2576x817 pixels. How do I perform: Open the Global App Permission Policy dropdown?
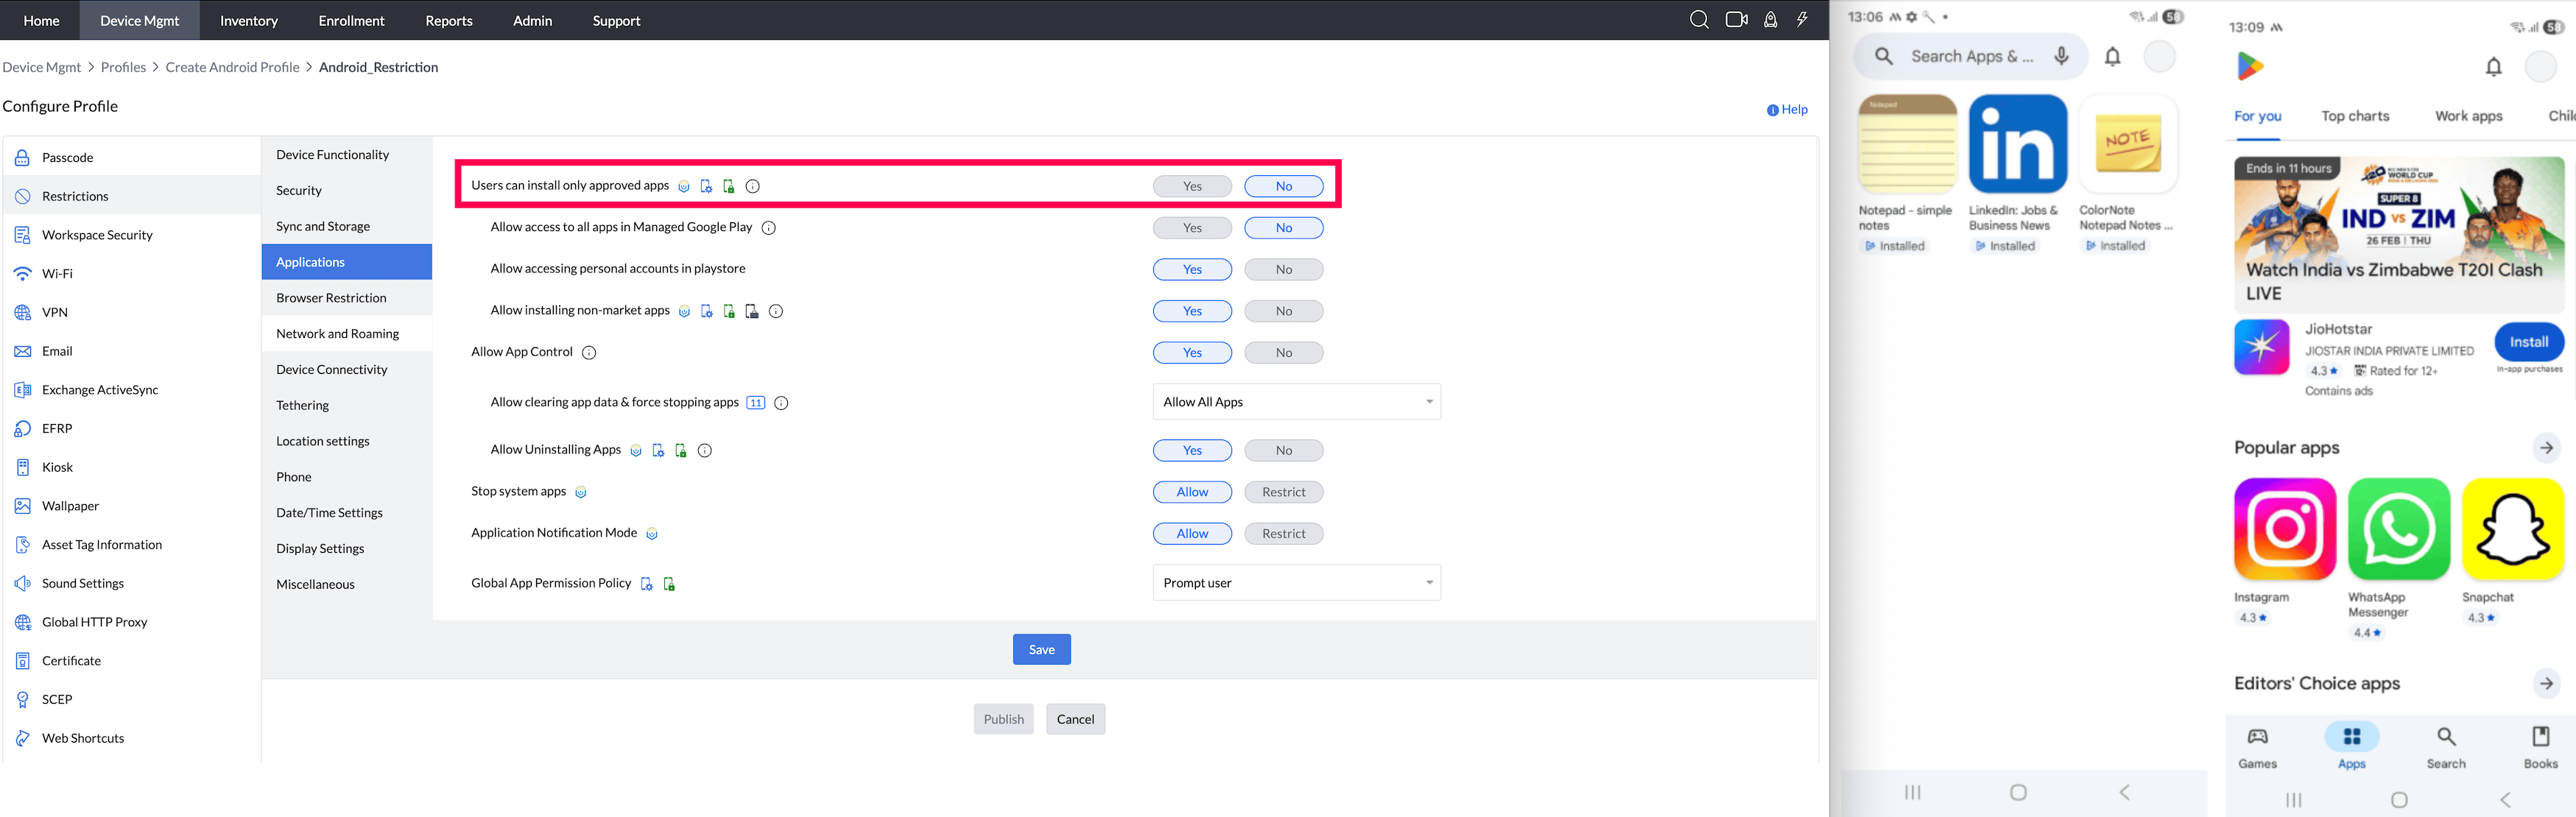coord(1296,582)
